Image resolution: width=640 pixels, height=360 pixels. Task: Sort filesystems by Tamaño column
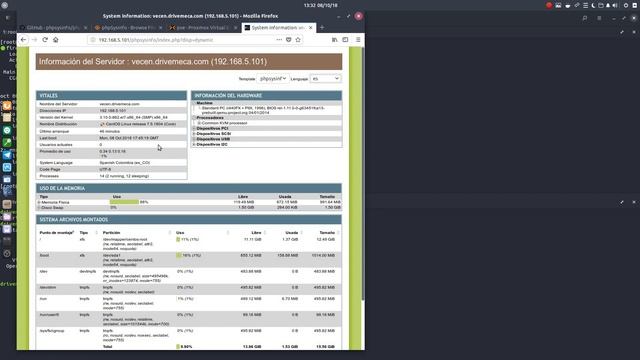point(327,233)
